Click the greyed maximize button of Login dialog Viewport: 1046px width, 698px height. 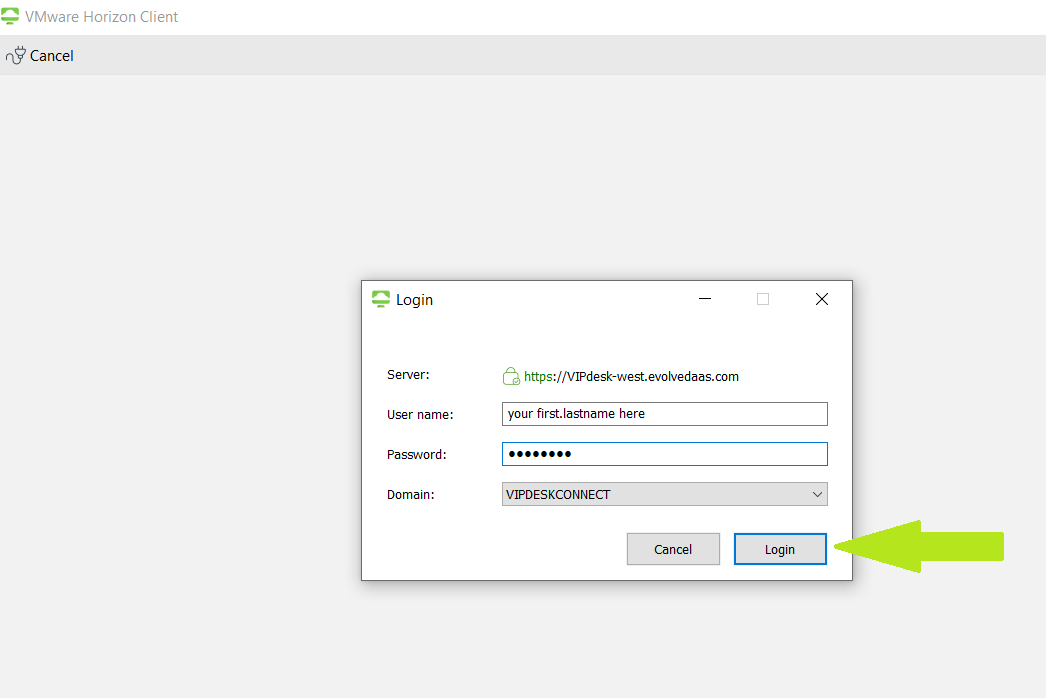click(763, 299)
